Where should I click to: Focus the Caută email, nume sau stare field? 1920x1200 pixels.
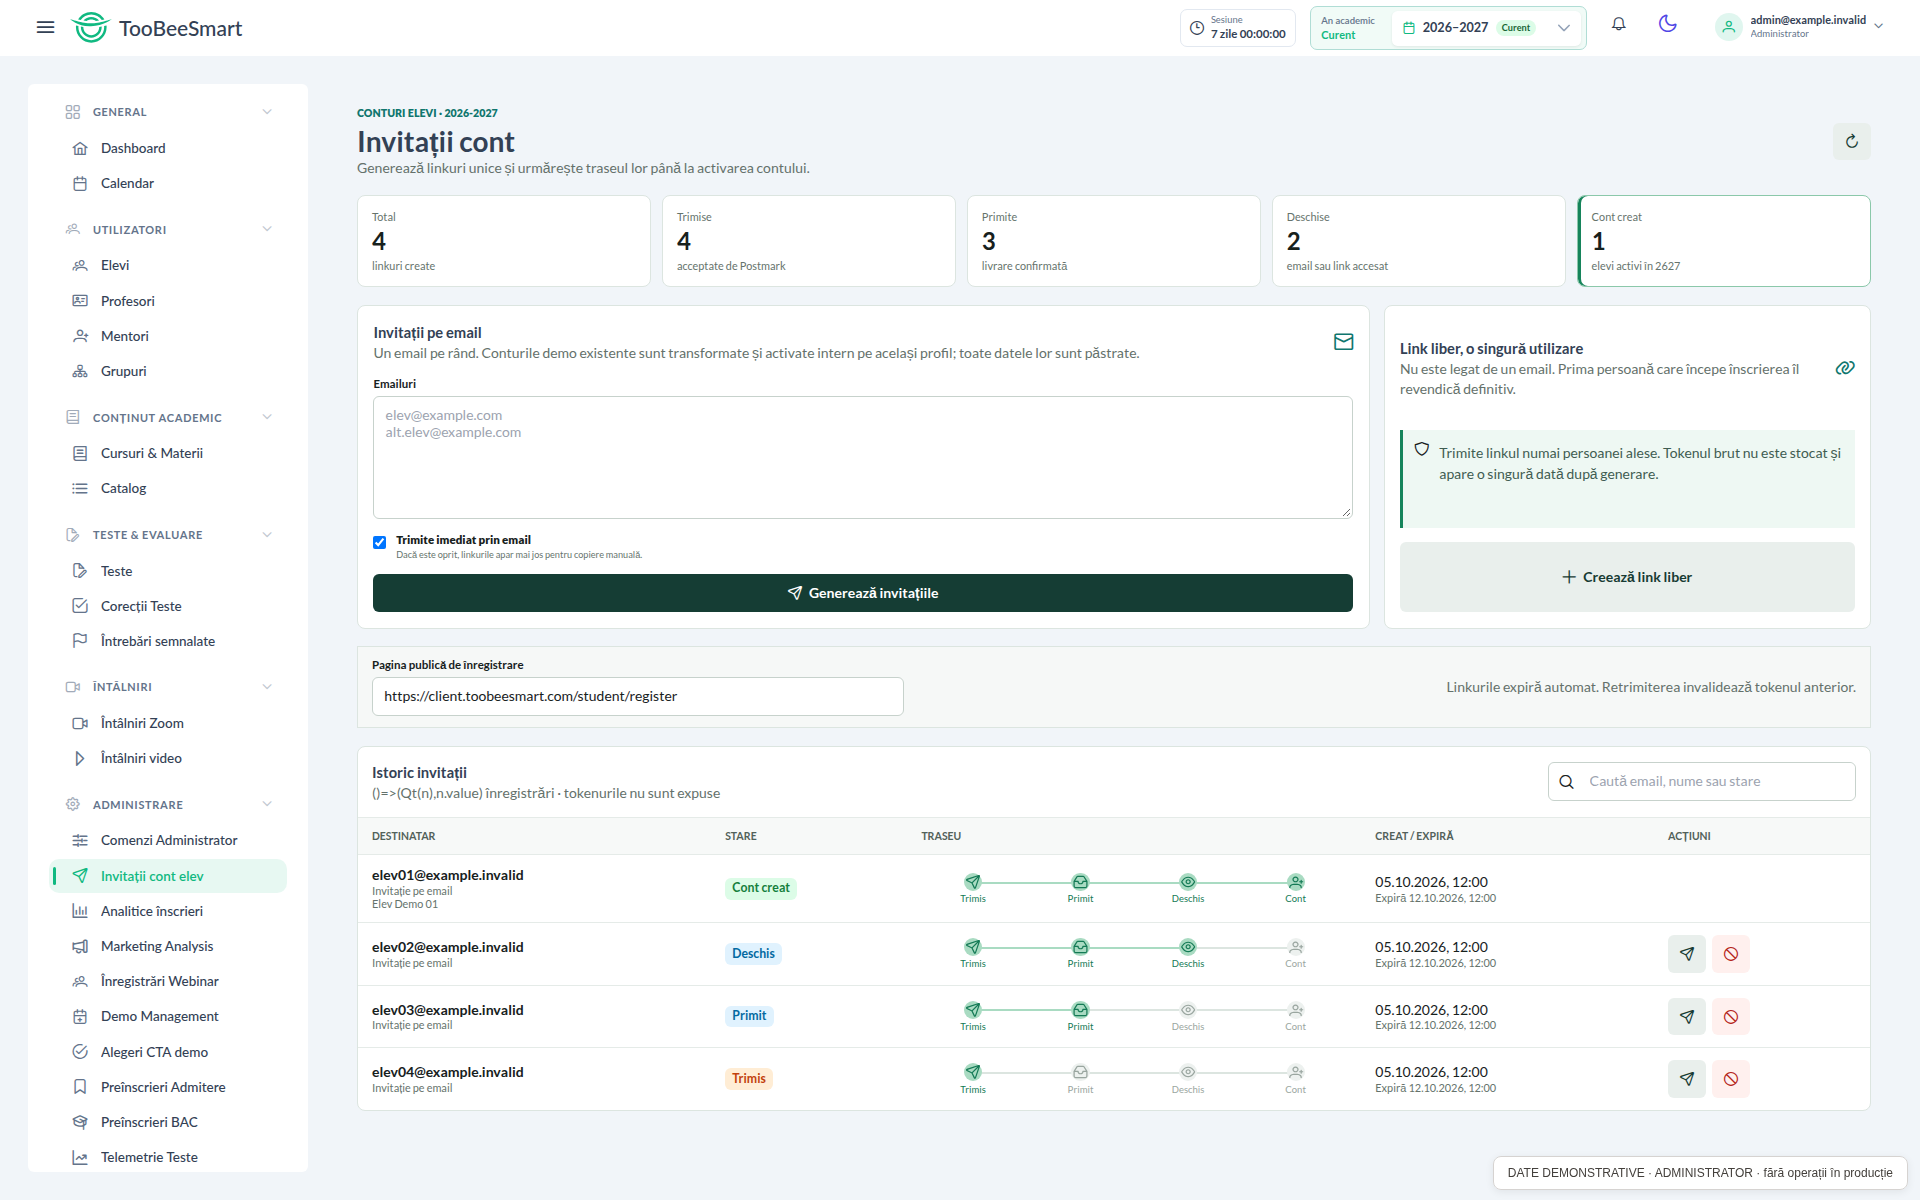coord(1701,782)
